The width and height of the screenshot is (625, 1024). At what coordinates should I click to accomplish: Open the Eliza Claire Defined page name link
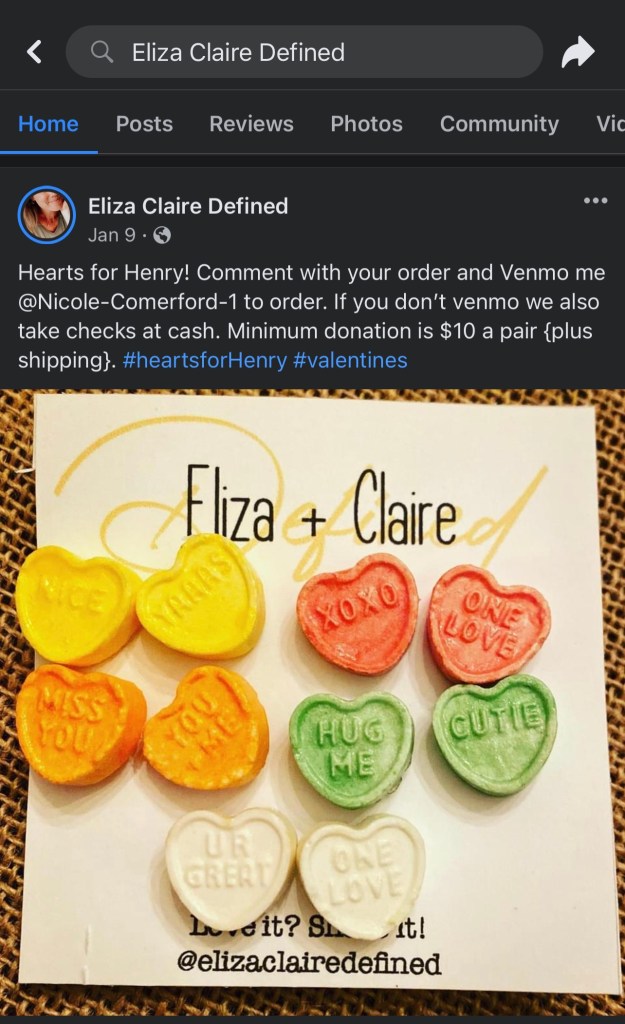pyautogui.click(x=188, y=206)
